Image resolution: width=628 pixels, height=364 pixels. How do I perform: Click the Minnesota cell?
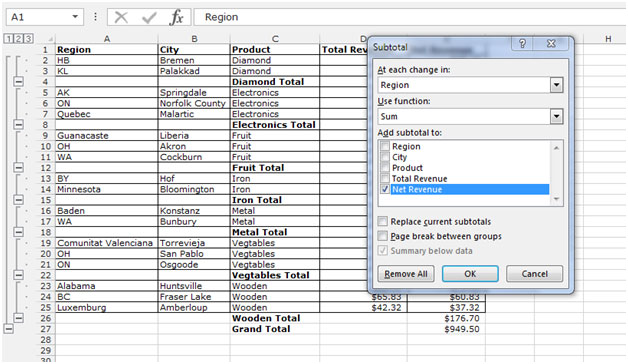pyautogui.click(x=107, y=189)
